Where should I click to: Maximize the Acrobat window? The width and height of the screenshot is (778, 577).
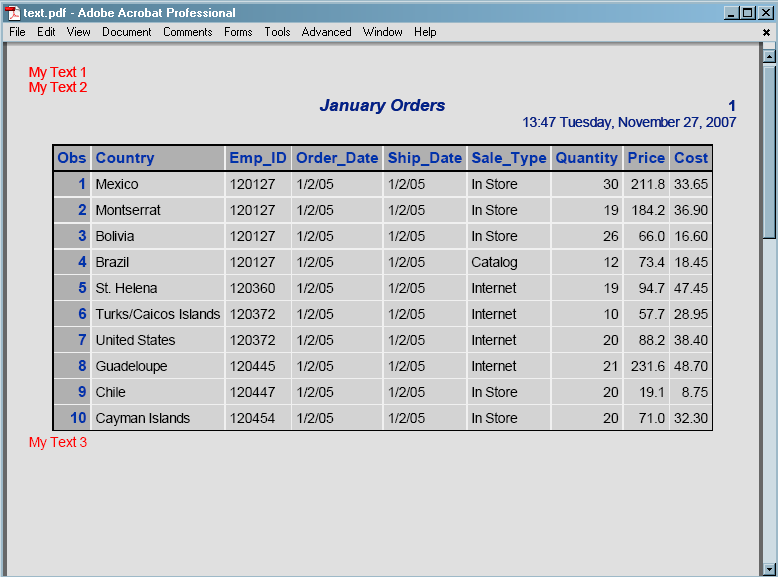(x=748, y=13)
